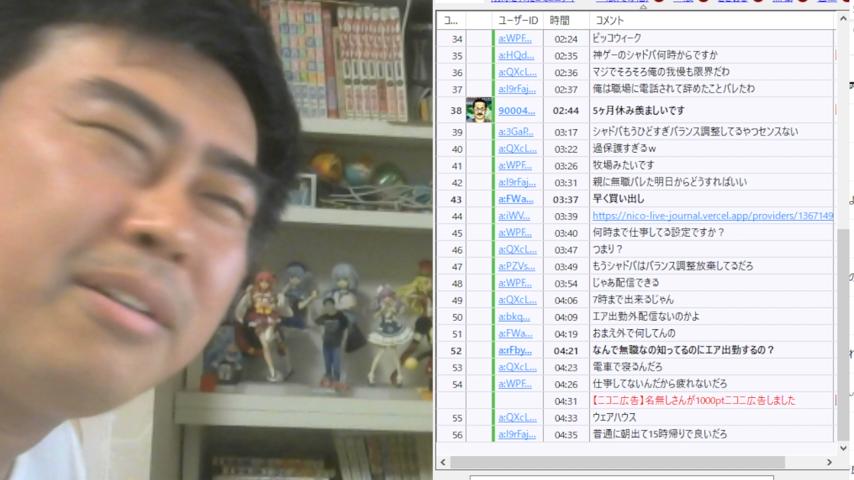This screenshot has height=480, width=854.
Task: Click the vertical scrollbar thumb
Action: tap(843, 334)
